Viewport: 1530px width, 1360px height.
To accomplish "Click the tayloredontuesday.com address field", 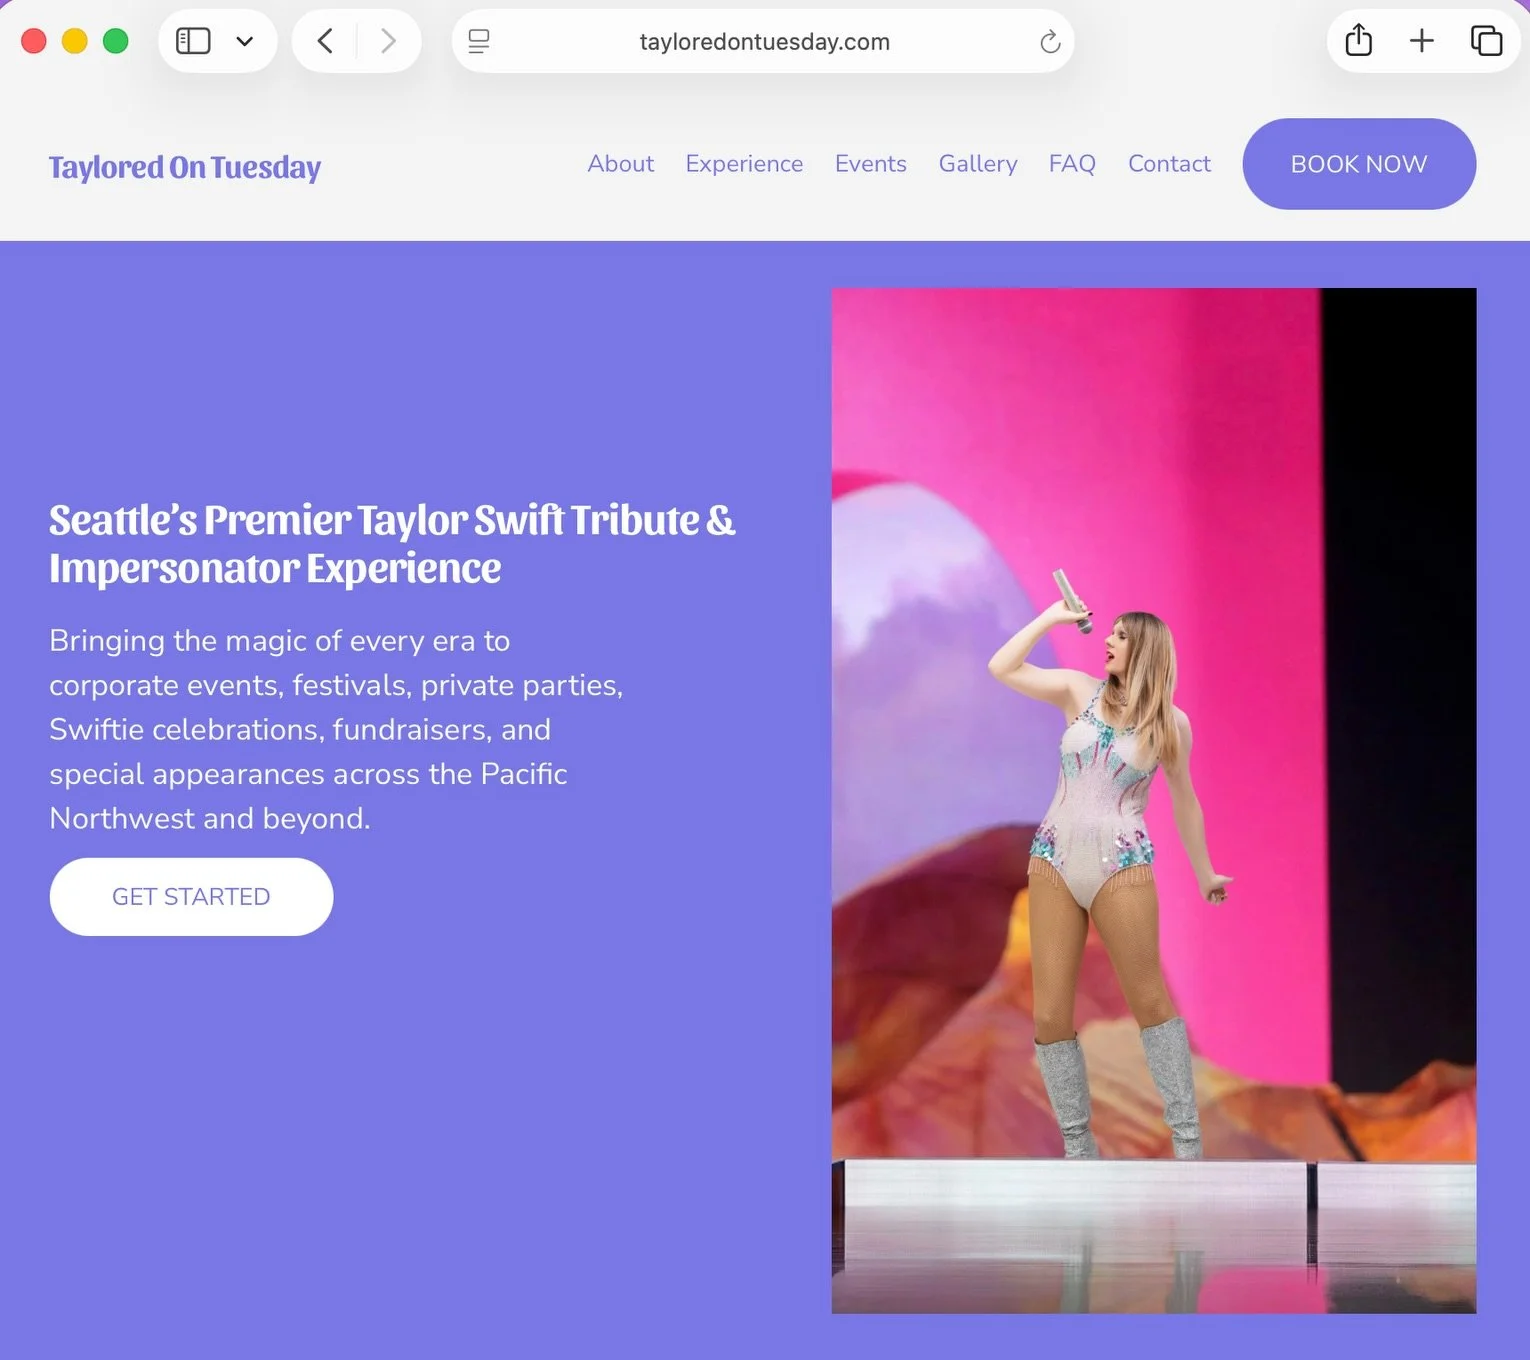I will [764, 41].
